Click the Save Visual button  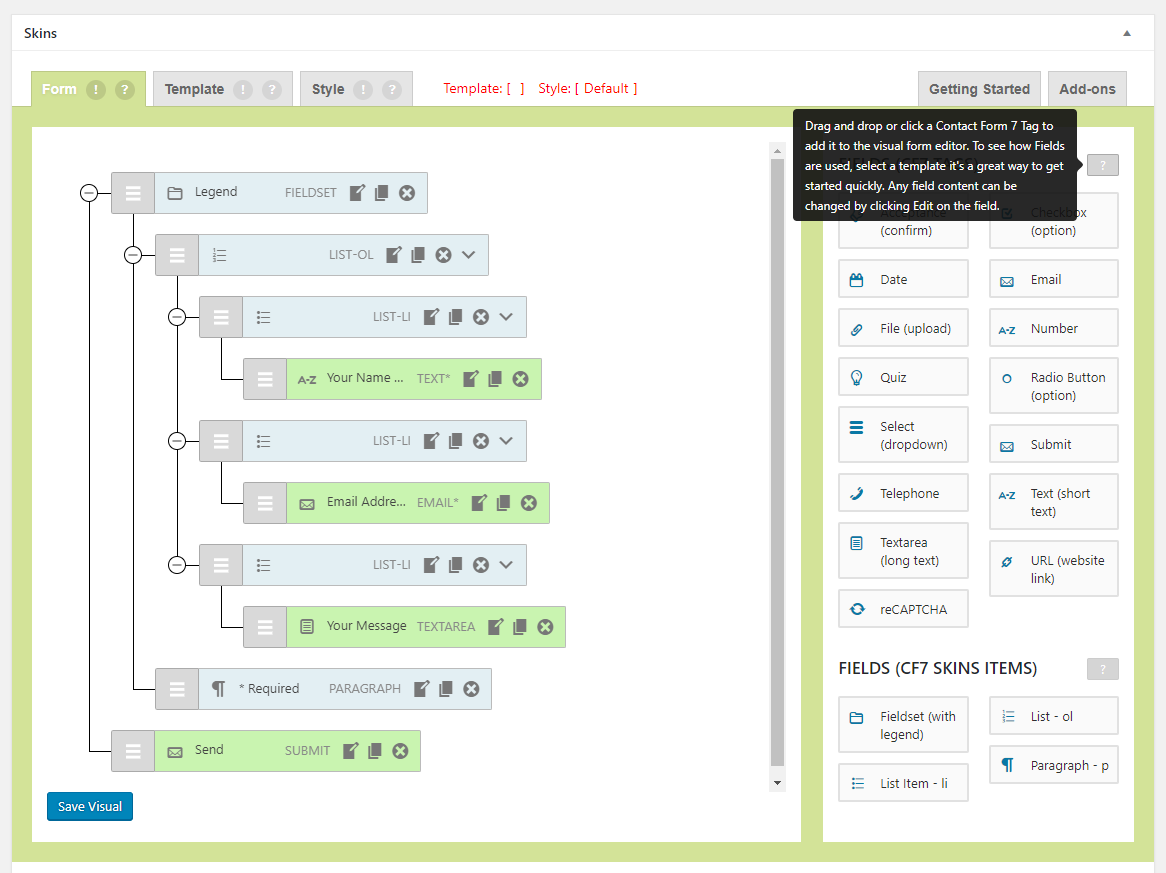click(x=90, y=806)
